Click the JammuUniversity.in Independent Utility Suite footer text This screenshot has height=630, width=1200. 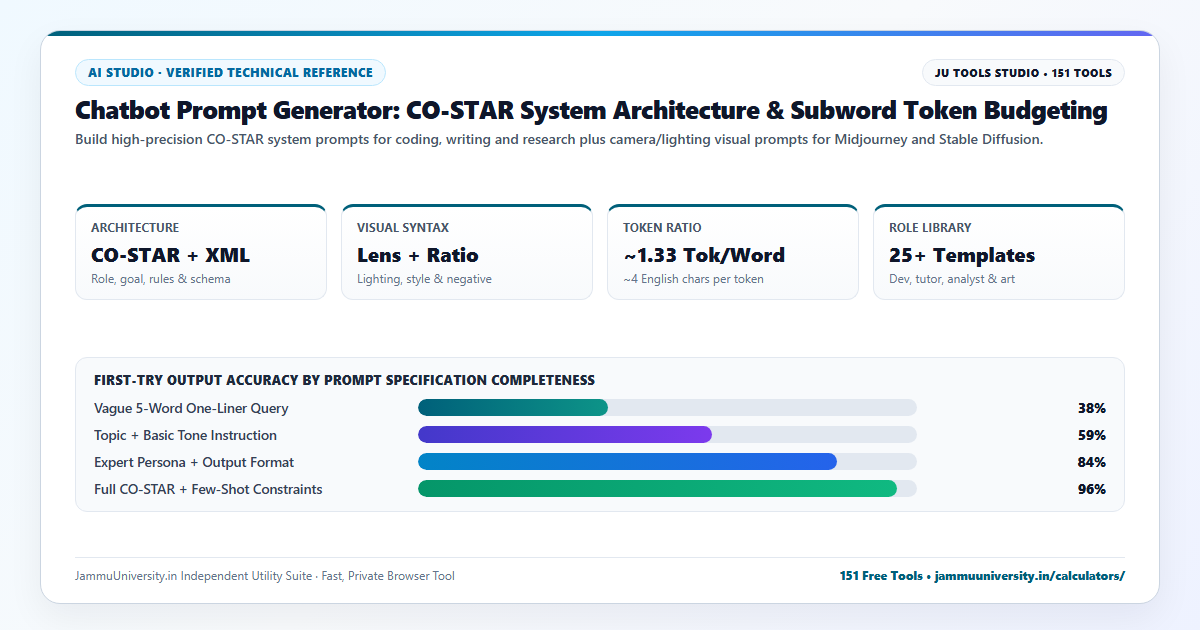pos(264,576)
